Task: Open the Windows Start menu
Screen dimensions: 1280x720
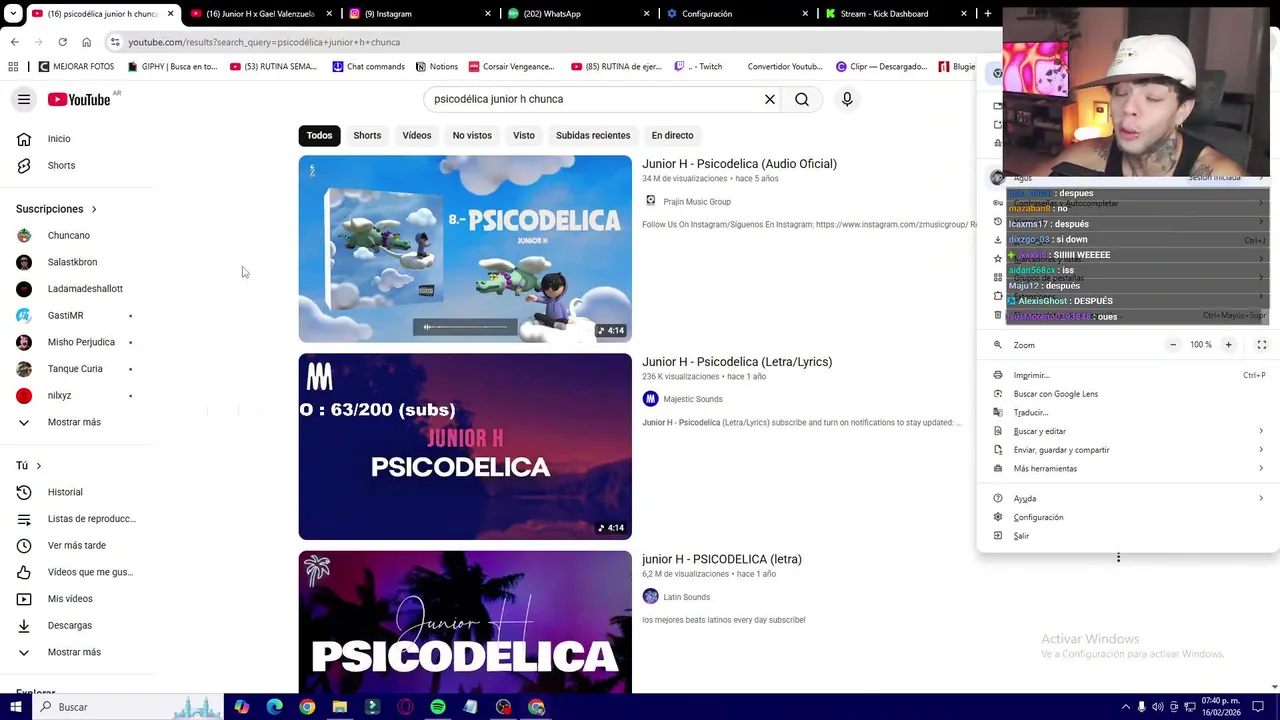Action: (15, 707)
